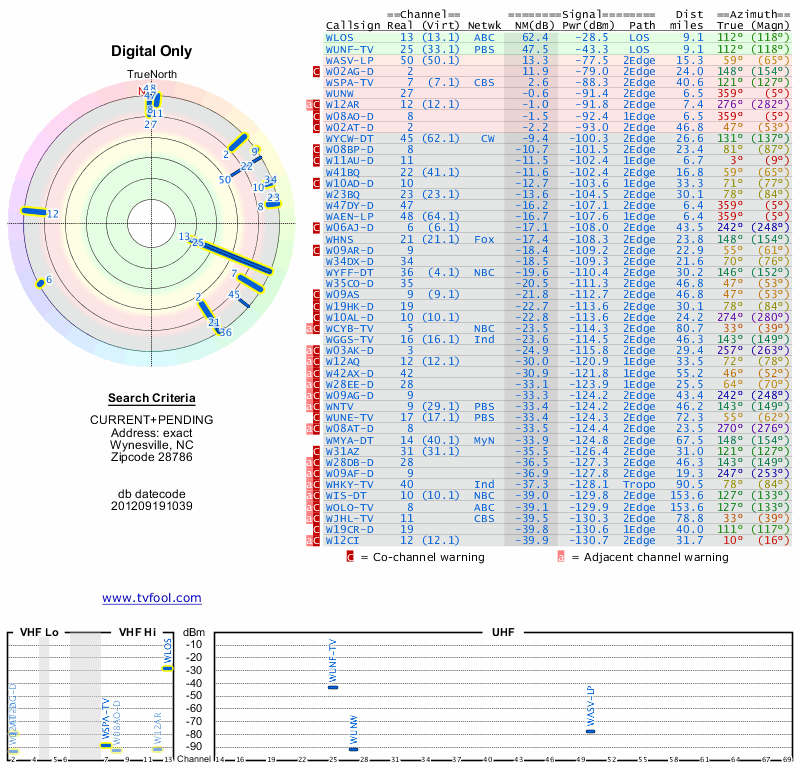
Task: Click the Search Criteria heading
Action: point(152,398)
